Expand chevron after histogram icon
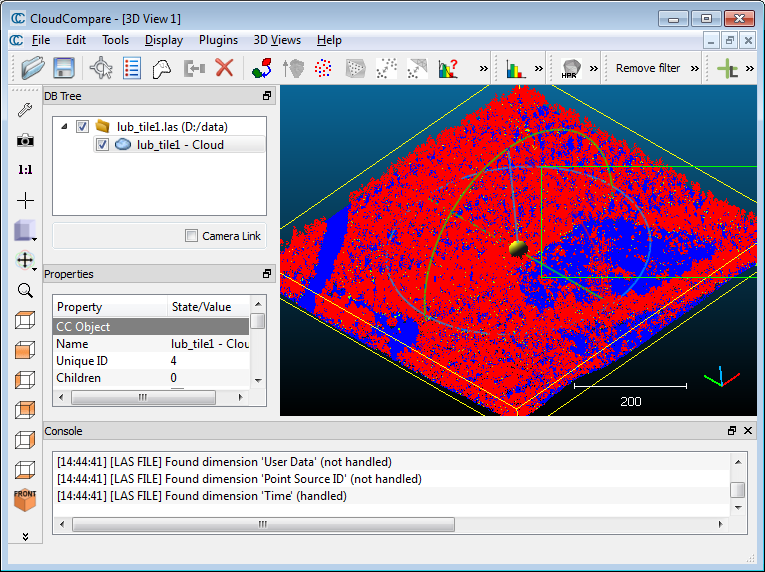765x572 pixels. click(x=539, y=68)
